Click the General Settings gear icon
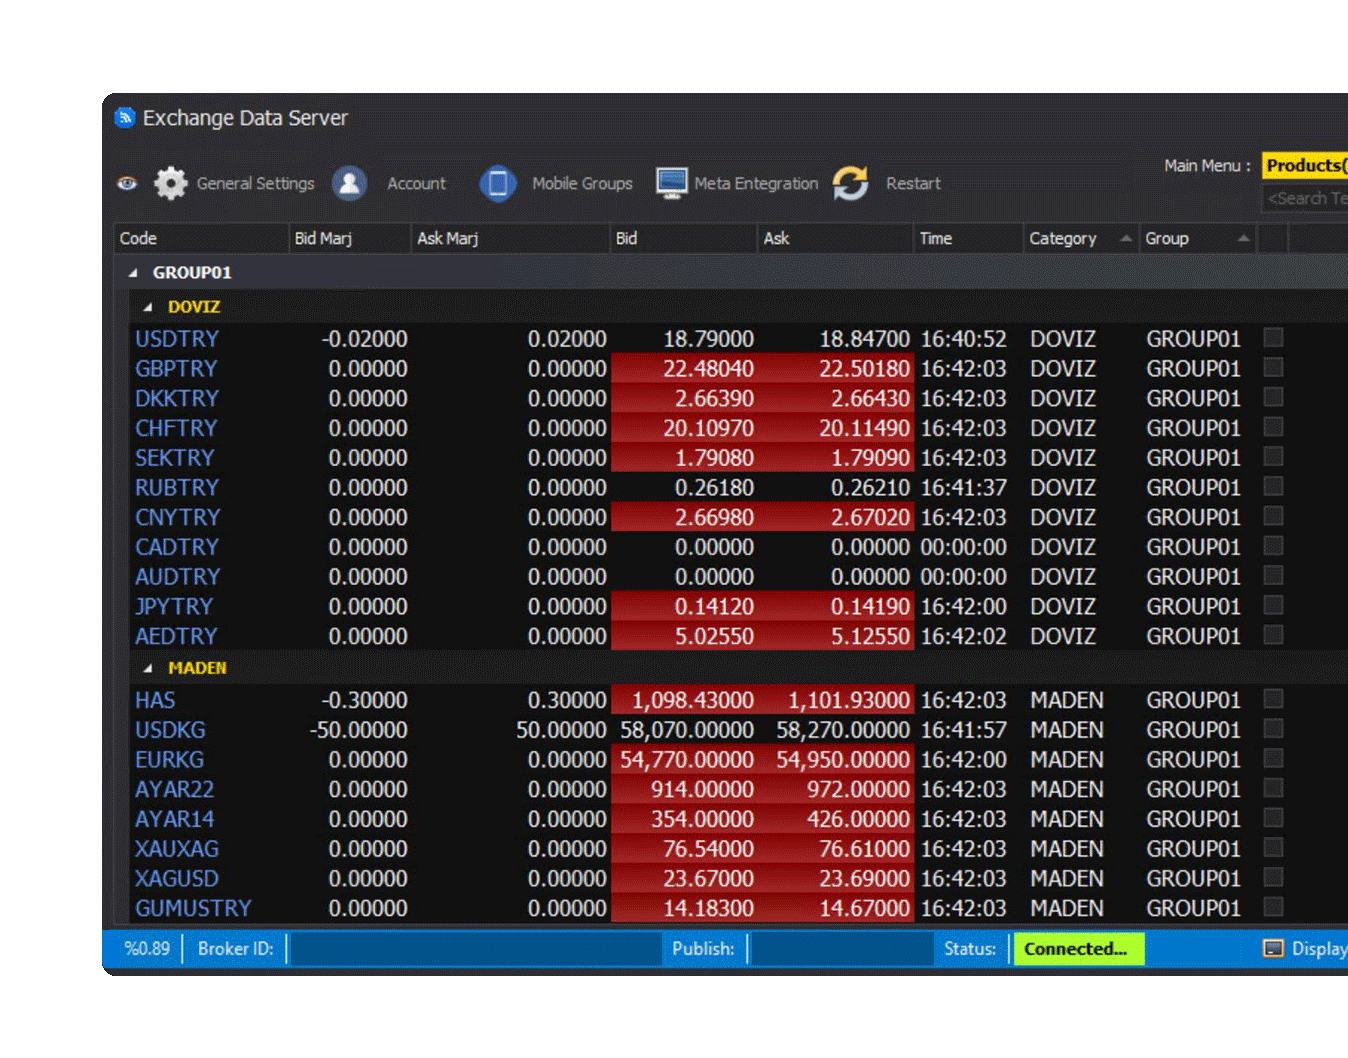This screenshot has width=1348, height=1058. point(171,183)
